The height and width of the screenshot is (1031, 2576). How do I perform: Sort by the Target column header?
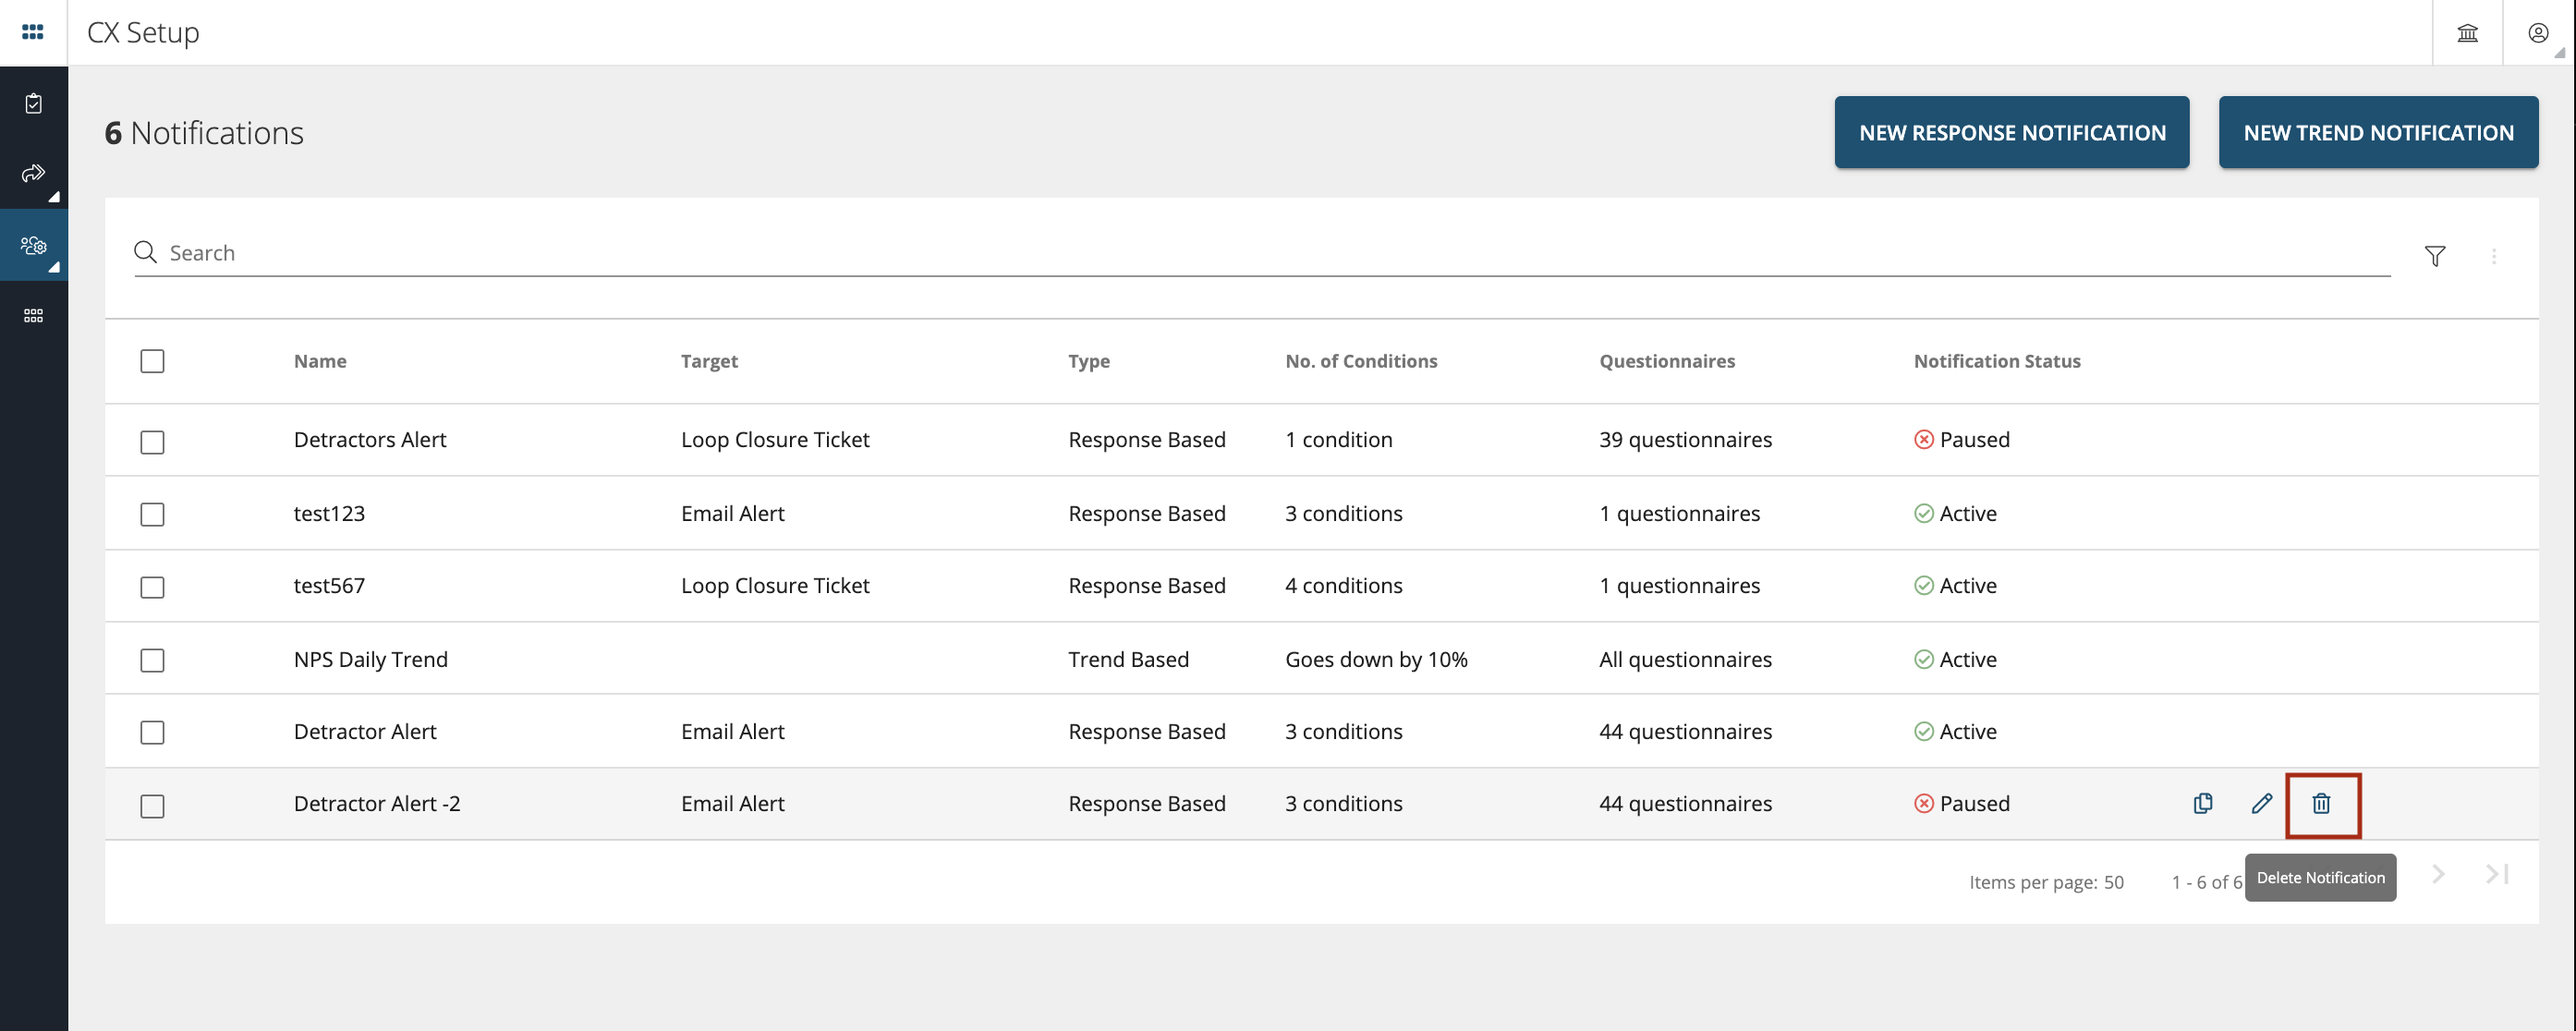[x=709, y=361]
